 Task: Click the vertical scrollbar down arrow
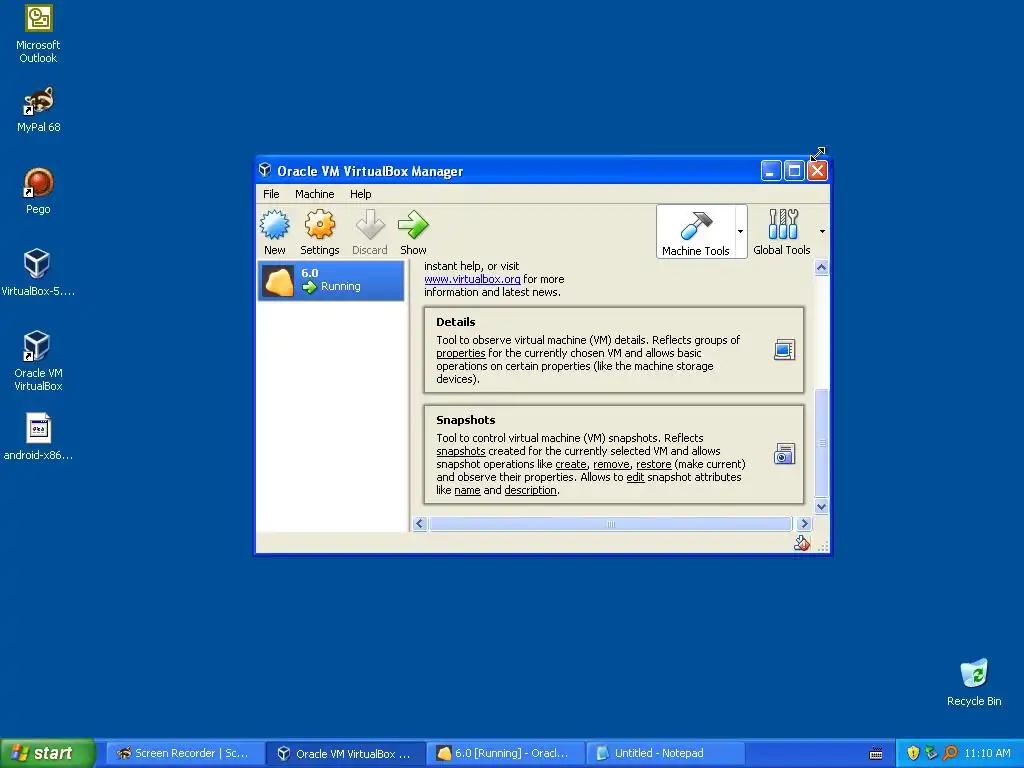coord(822,507)
